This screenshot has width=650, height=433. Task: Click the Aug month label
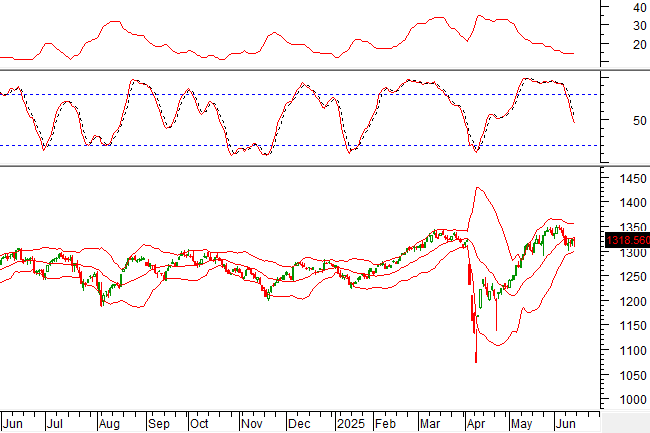[x=109, y=424]
